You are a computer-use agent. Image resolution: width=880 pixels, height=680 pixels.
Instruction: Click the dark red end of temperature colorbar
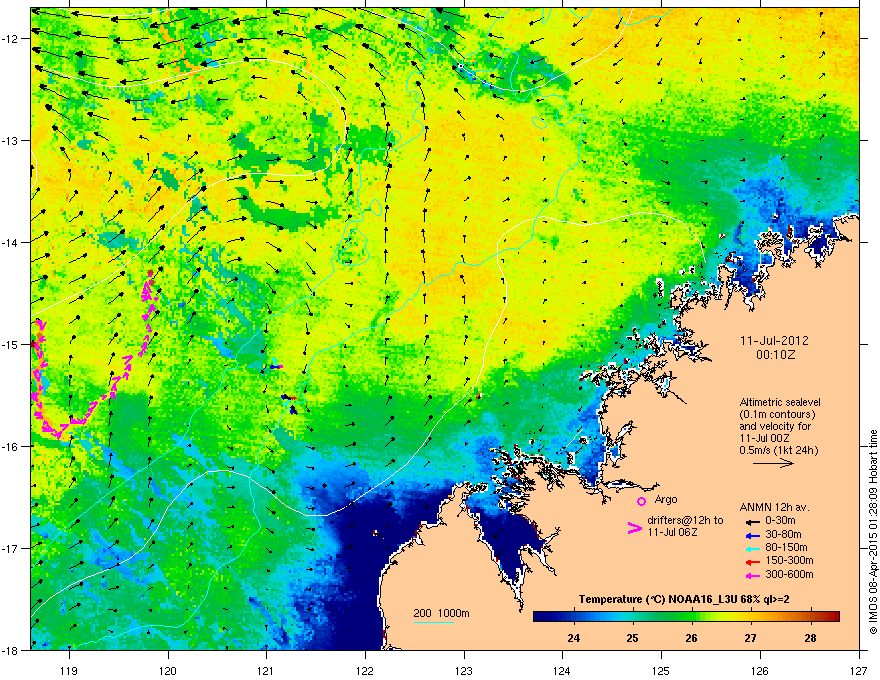833,616
